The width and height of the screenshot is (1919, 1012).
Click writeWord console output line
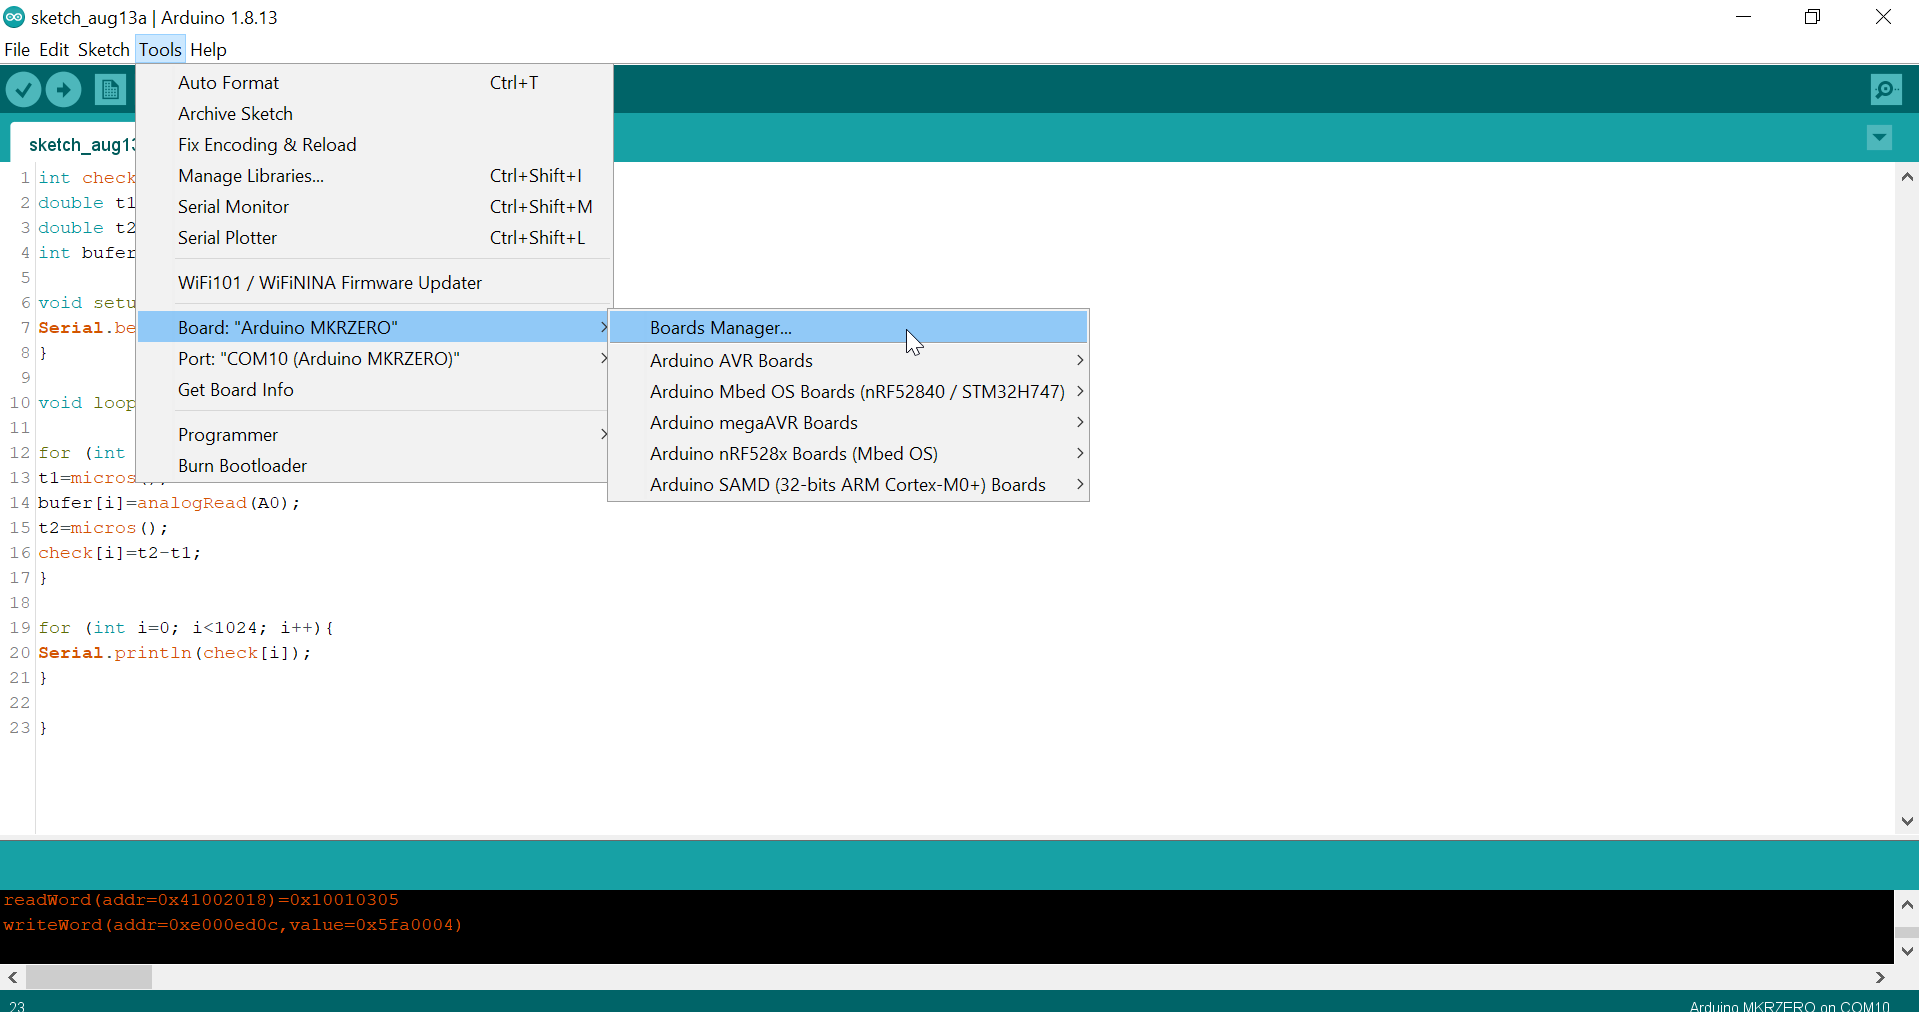(x=233, y=925)
